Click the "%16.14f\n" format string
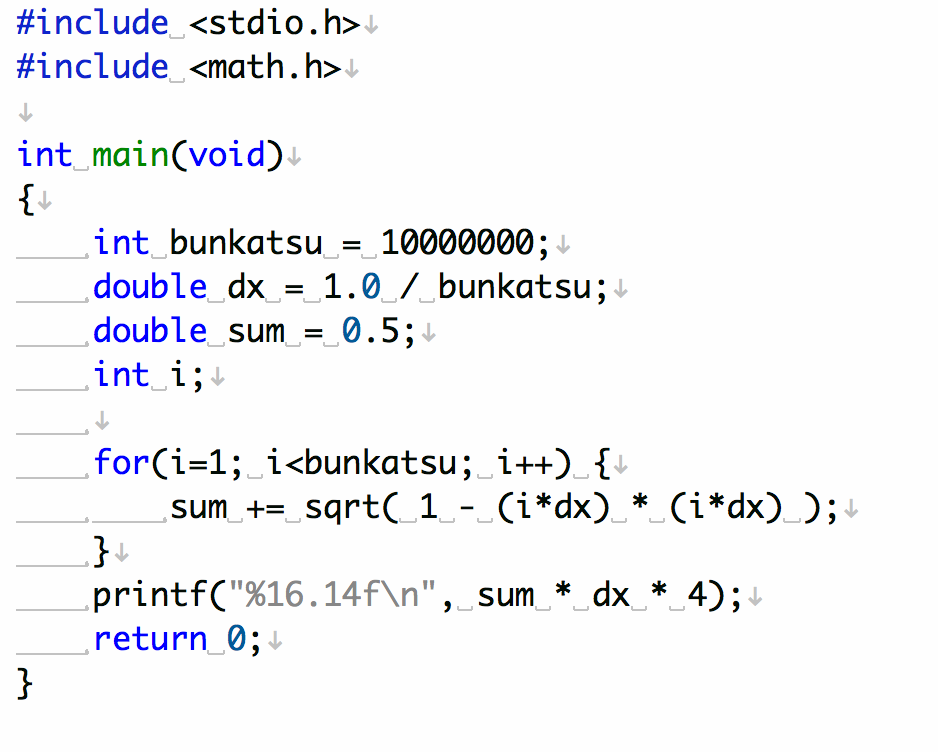The height and width of the screenshot is (752, 938). [x=341, y=595]
